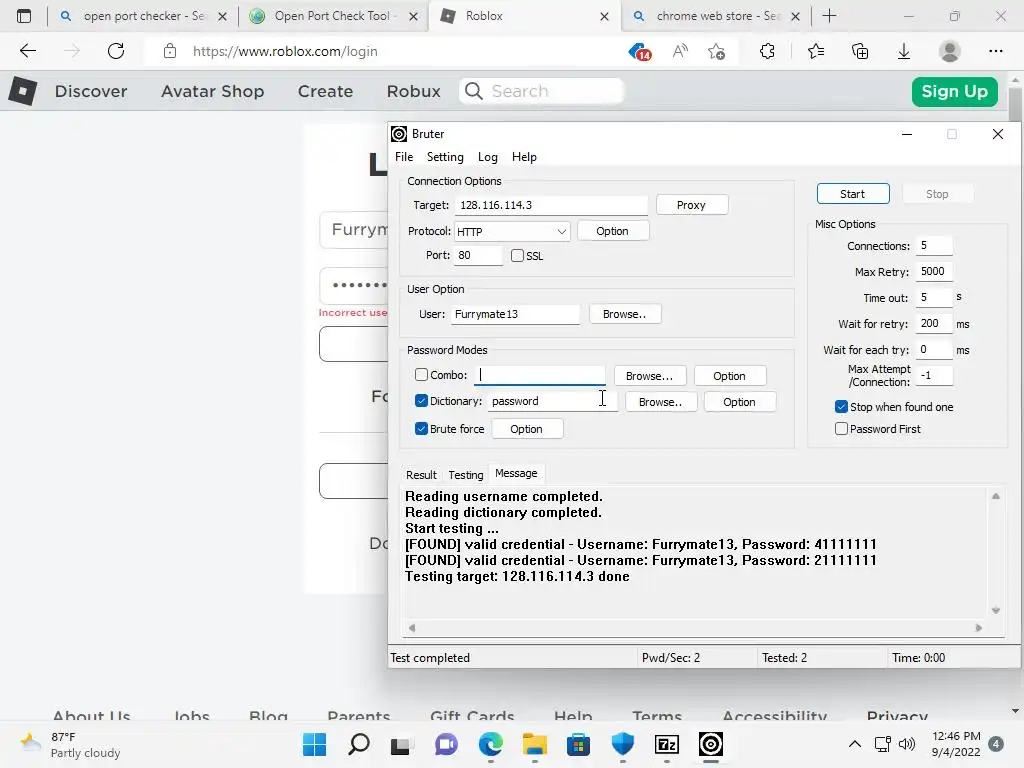
Task: Switch to chrome web store browser tab
Action: tap(717, 16)
